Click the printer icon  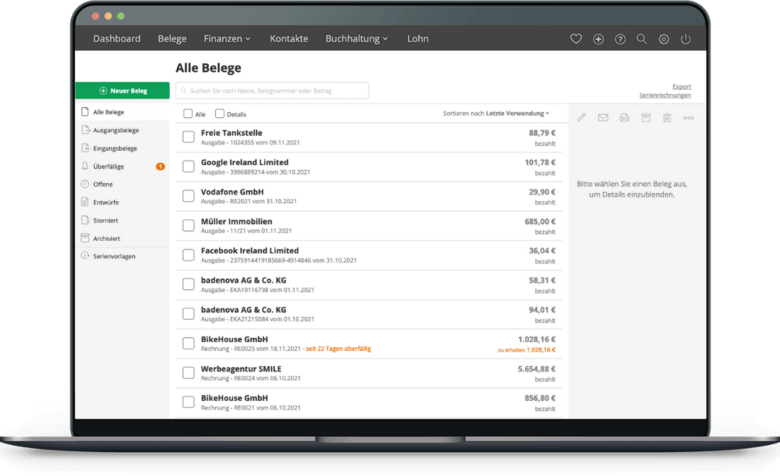coord(624,118)
